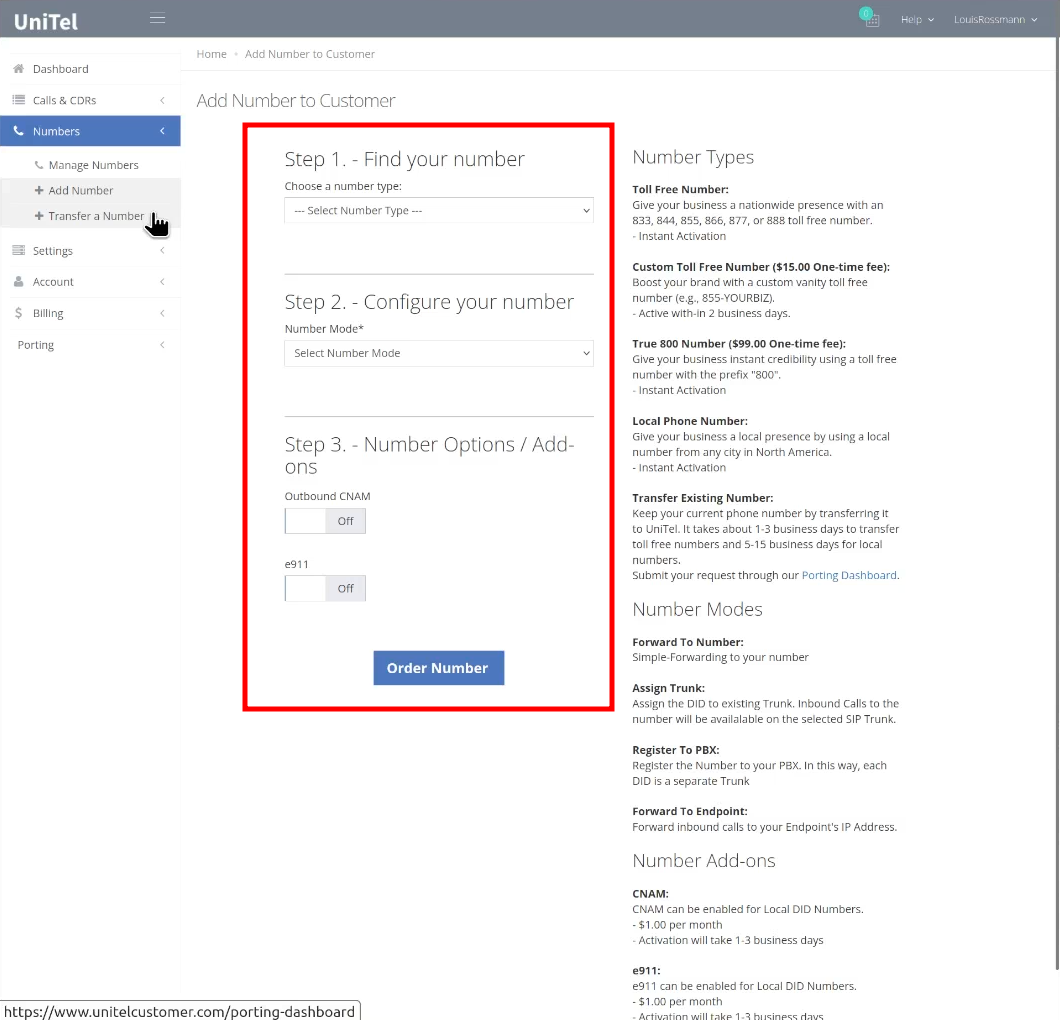
Task: Expand the Settings menu chevron
Action: tap(162, 250)
